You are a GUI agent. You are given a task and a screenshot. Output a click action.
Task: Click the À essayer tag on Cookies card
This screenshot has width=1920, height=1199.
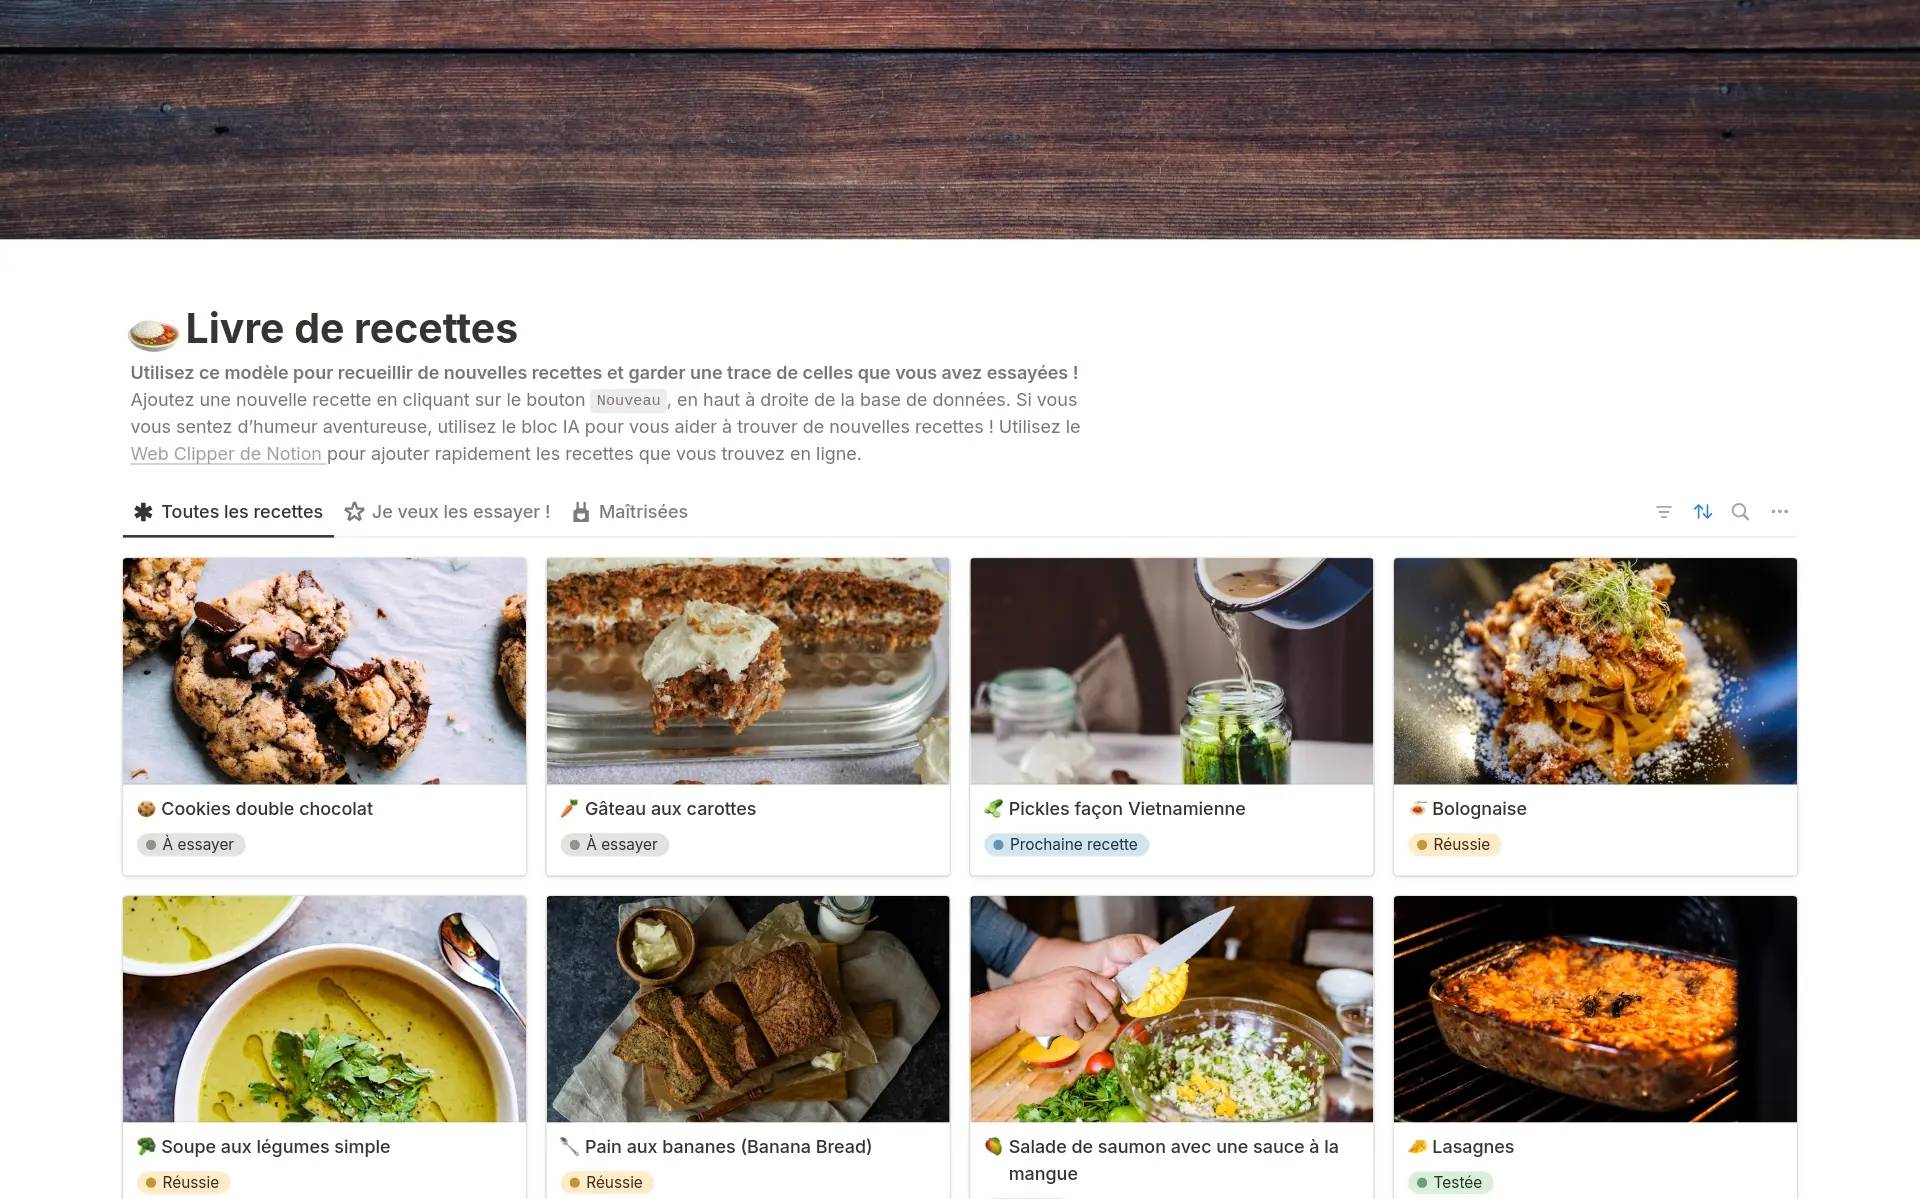[190, 845]
